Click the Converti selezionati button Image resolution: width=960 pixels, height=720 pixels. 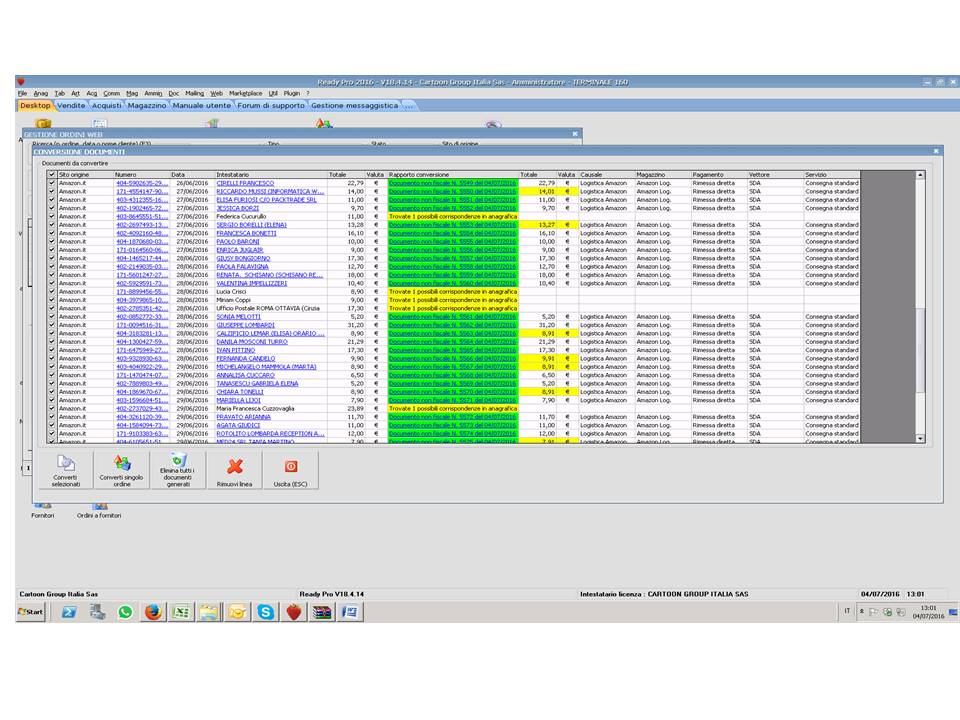[66, 470]
